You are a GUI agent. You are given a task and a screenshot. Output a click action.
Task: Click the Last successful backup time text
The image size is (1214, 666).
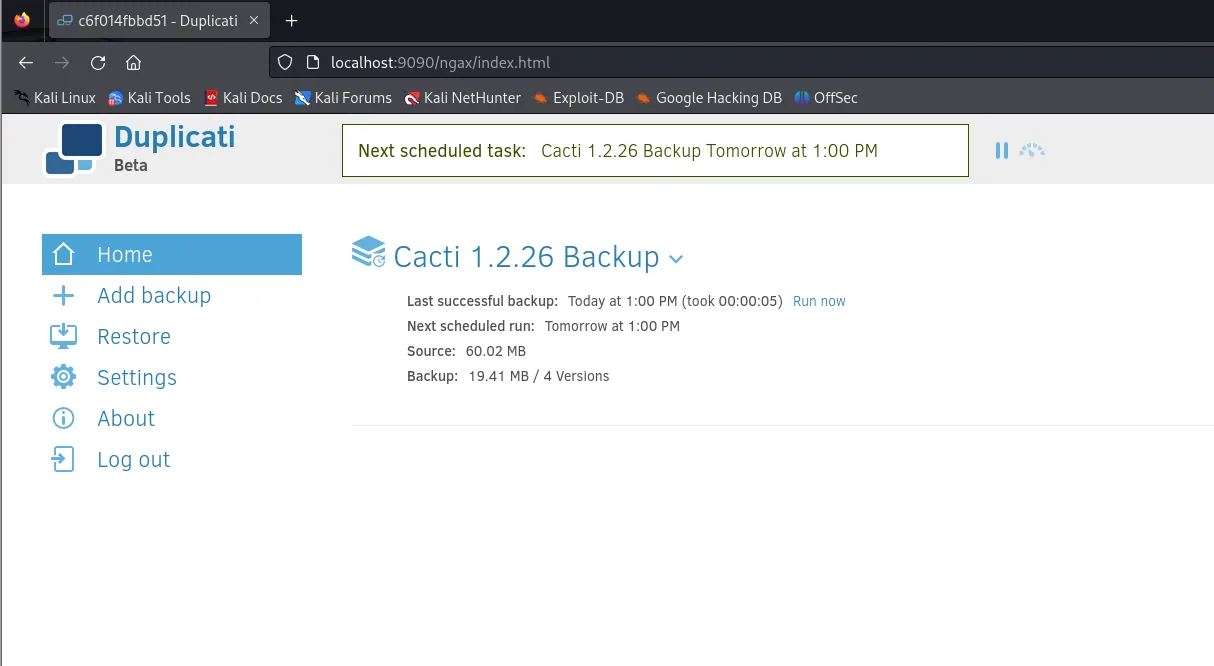[675, 301]
